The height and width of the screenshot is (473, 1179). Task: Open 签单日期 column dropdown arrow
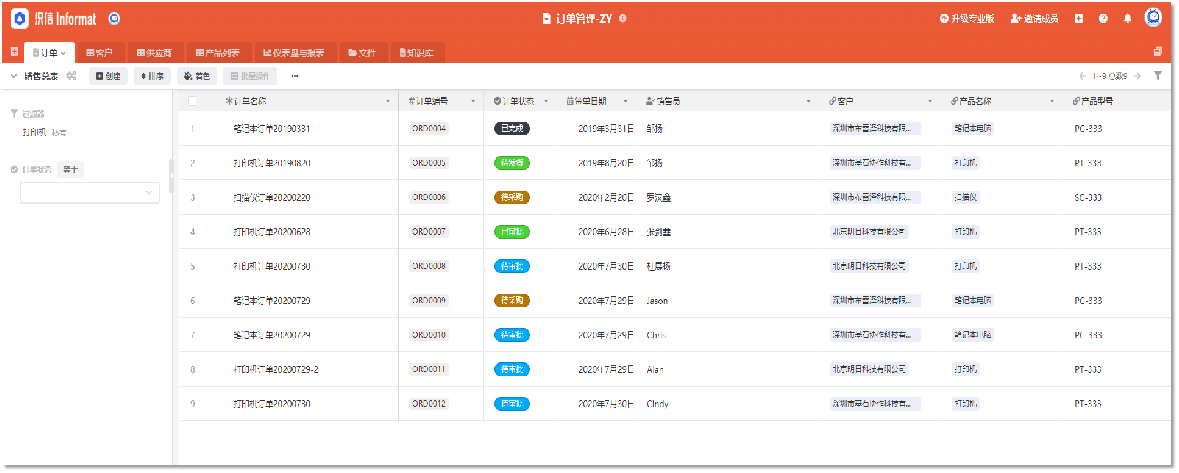click(626, 102)
